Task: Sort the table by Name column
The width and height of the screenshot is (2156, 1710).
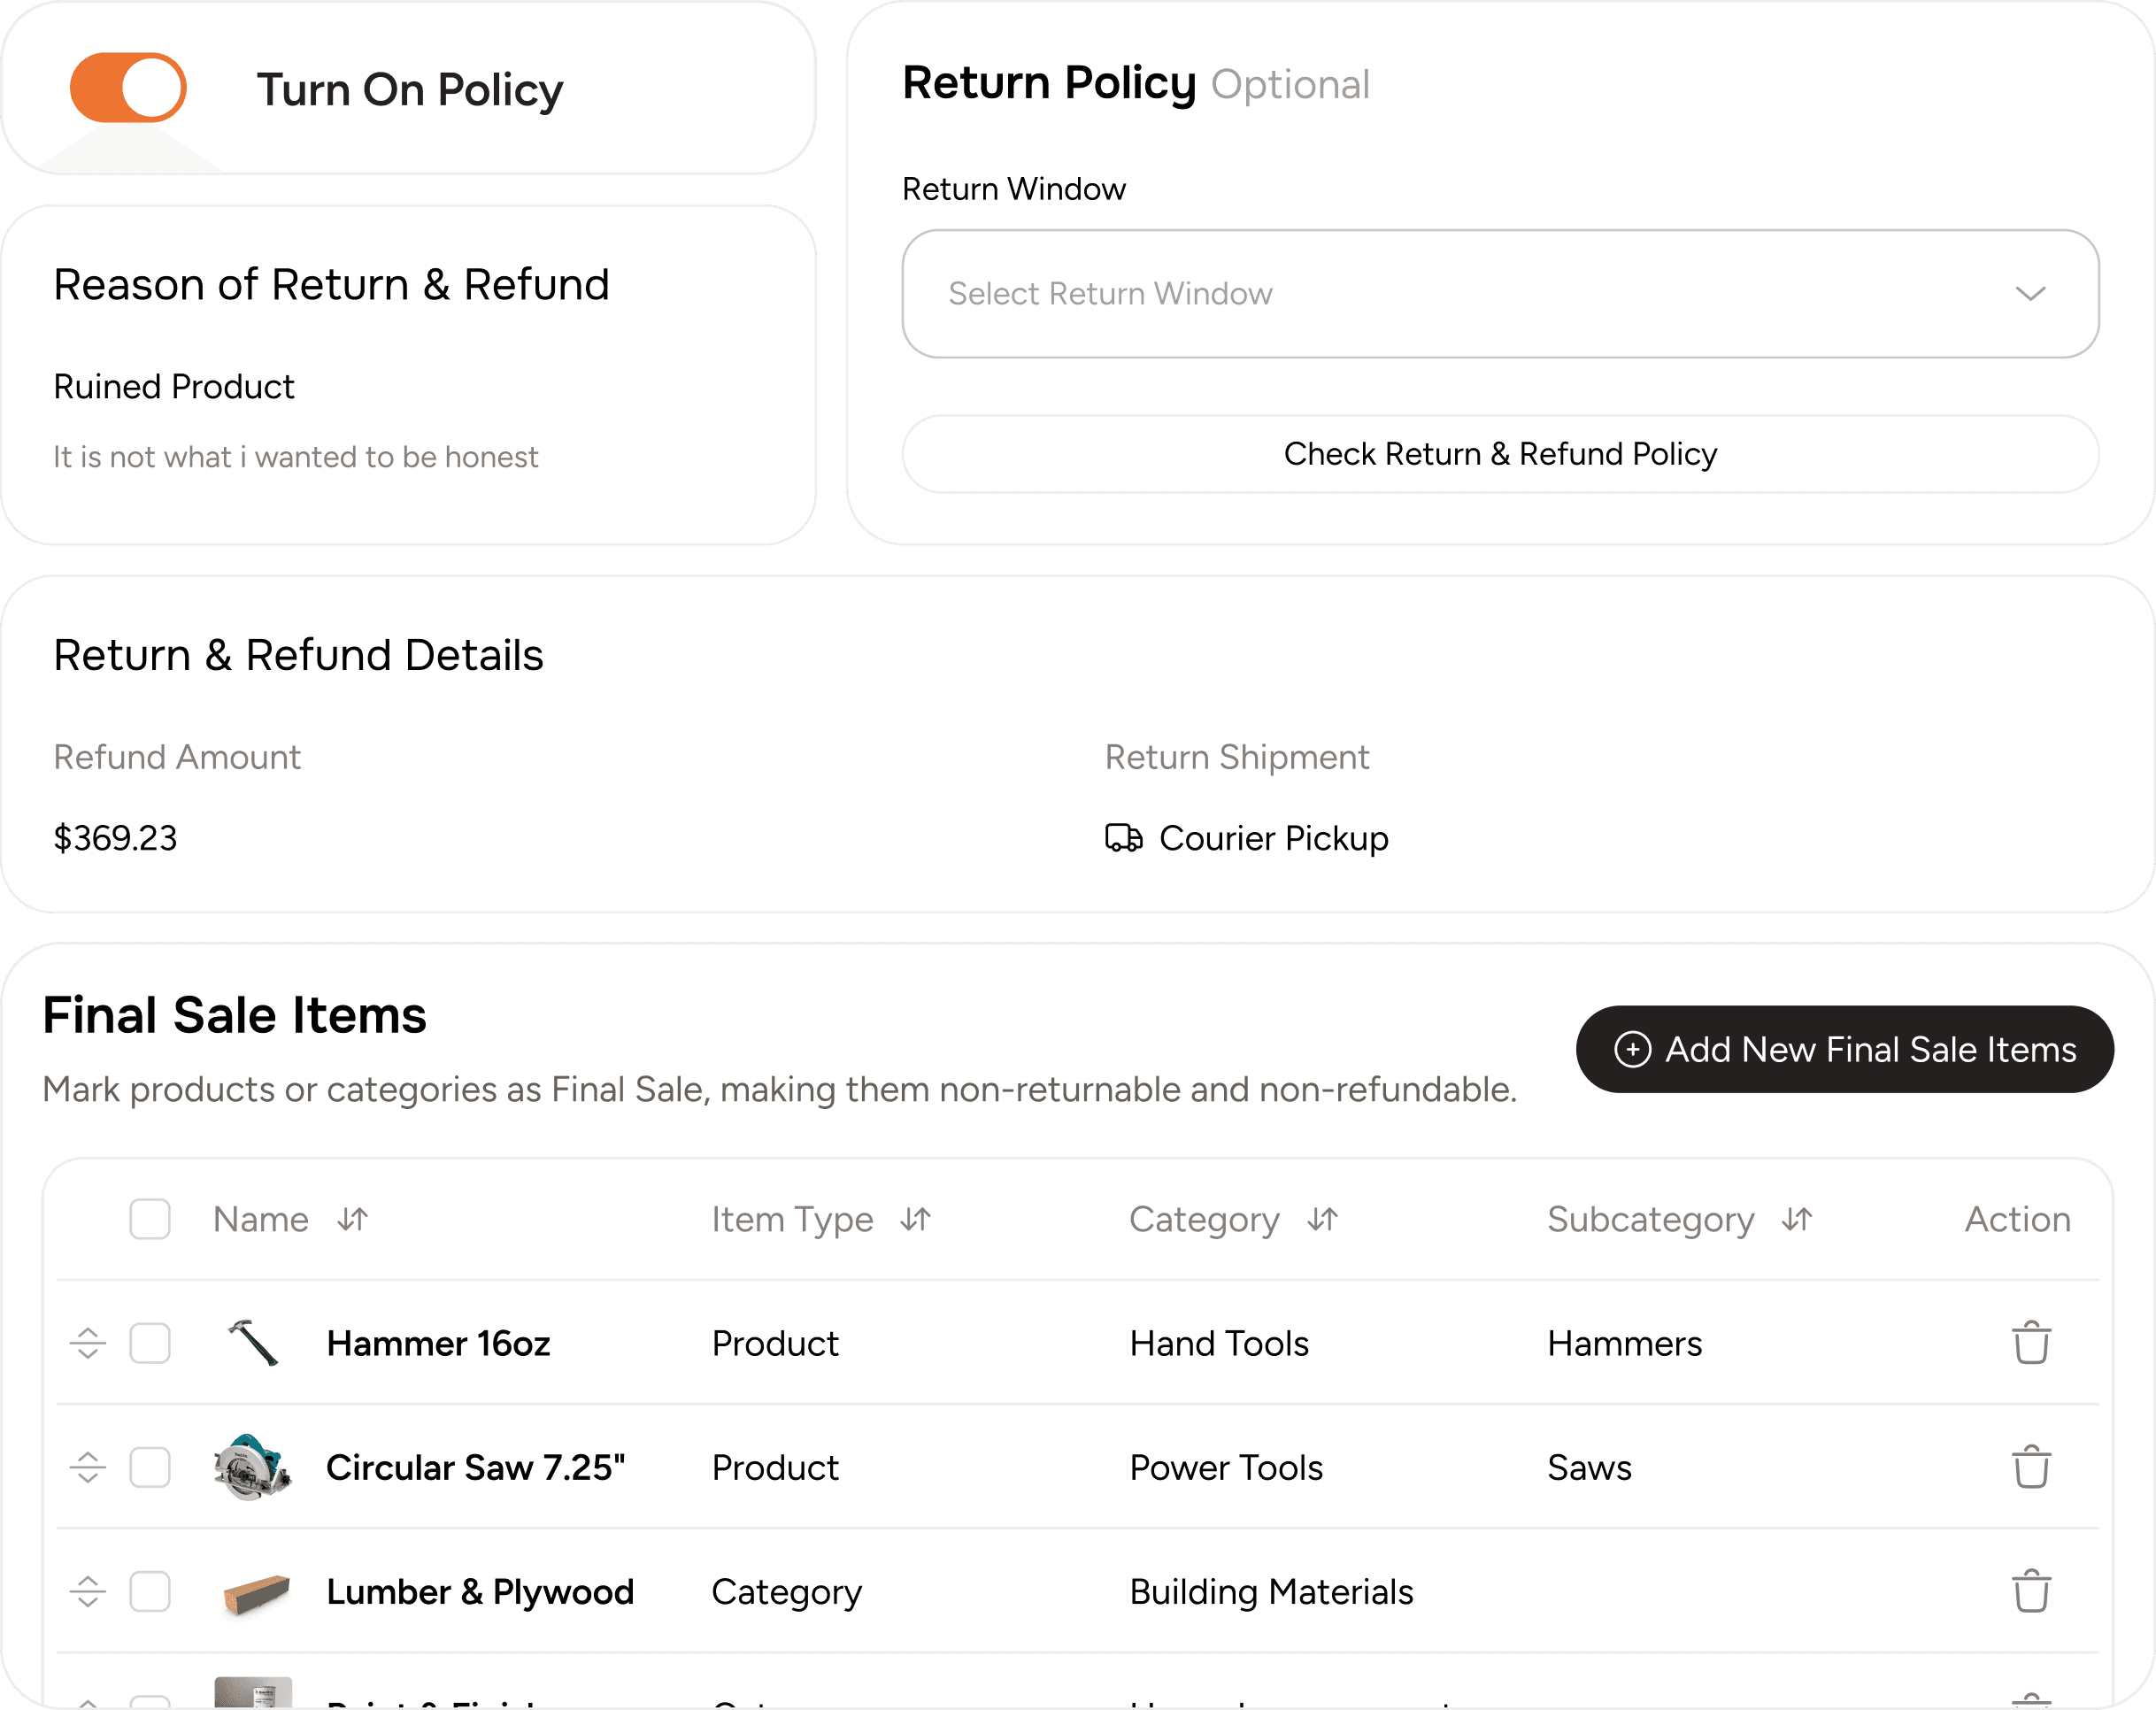Action: click(x=351, y=1220)
